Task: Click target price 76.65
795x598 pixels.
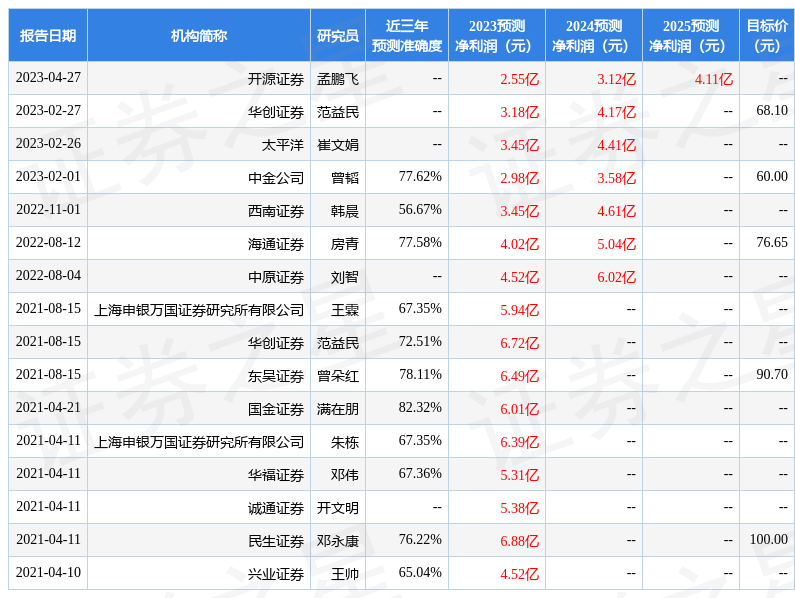Action: 772,242
